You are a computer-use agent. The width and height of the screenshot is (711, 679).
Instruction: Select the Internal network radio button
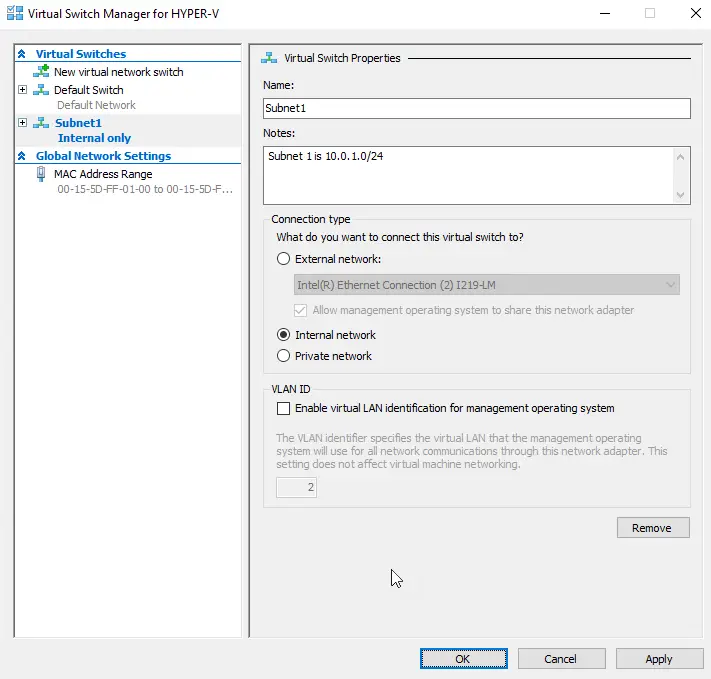(x=283, y=335)
